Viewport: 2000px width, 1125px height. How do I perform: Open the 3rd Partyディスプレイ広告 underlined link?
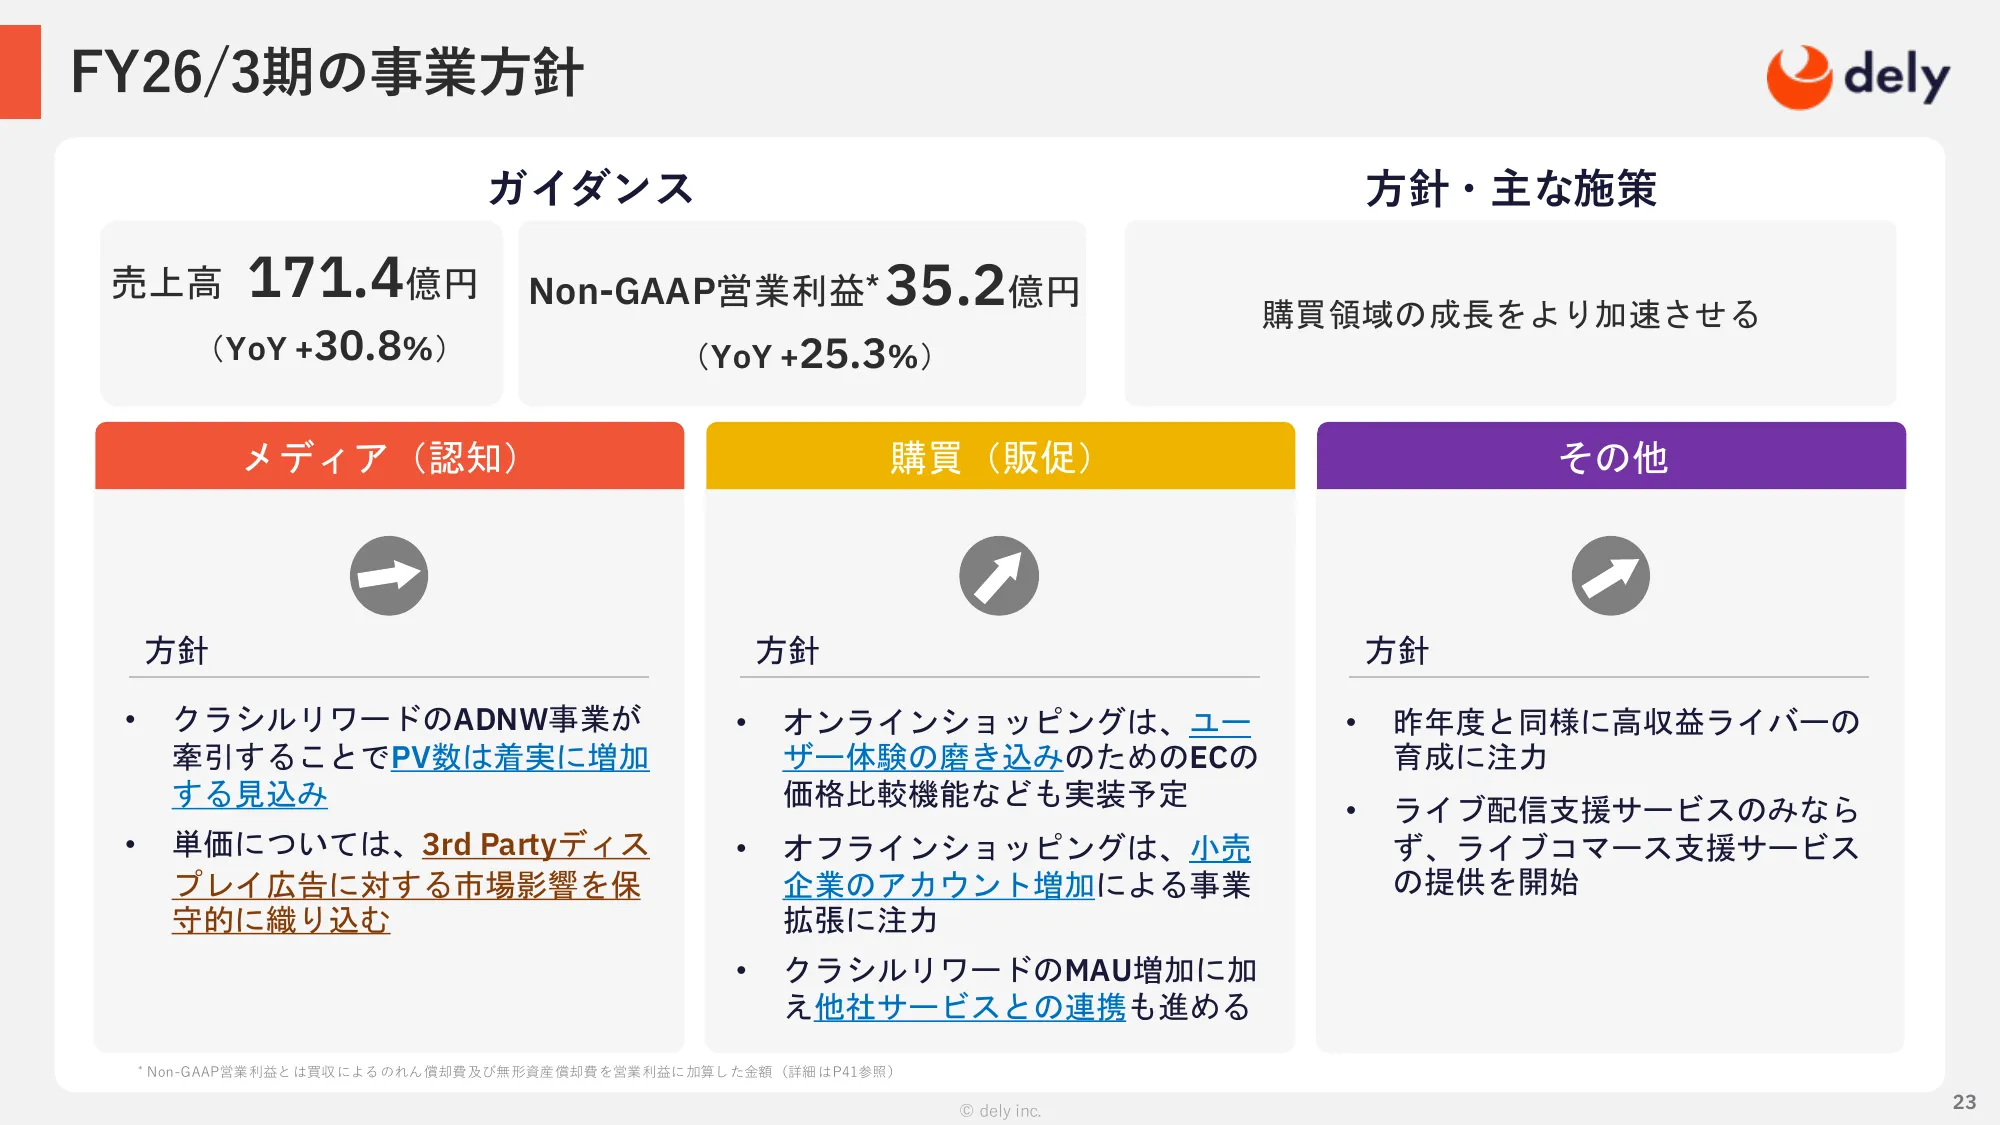(405, 884)
